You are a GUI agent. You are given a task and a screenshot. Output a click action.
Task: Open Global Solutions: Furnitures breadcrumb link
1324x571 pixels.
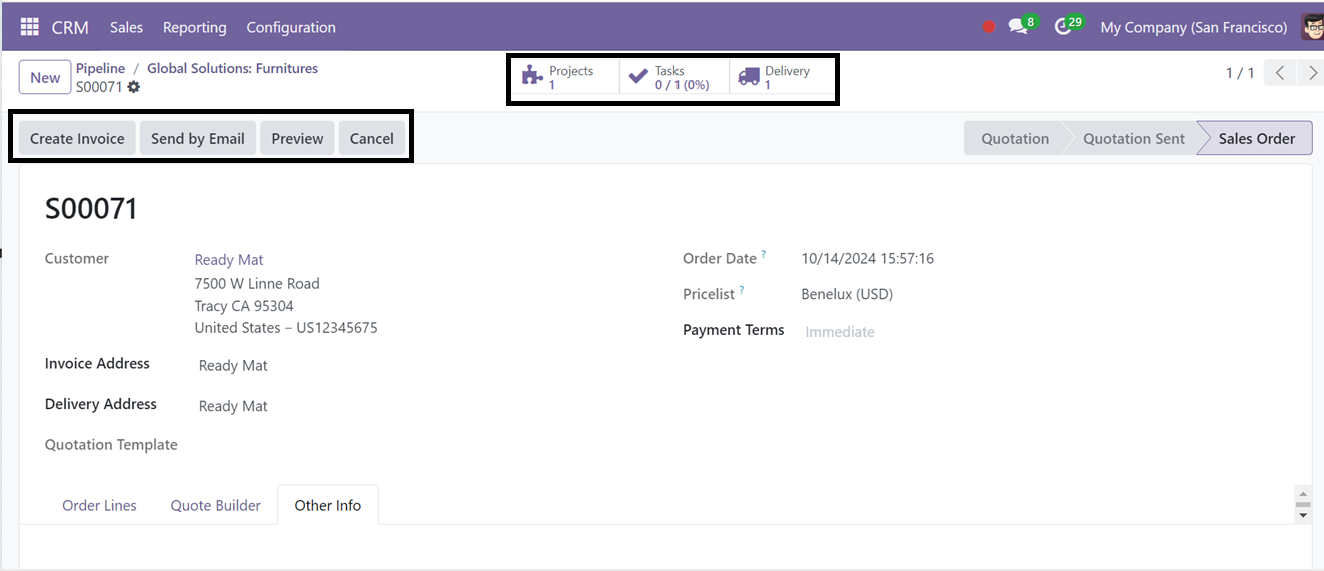pos(232,68)
